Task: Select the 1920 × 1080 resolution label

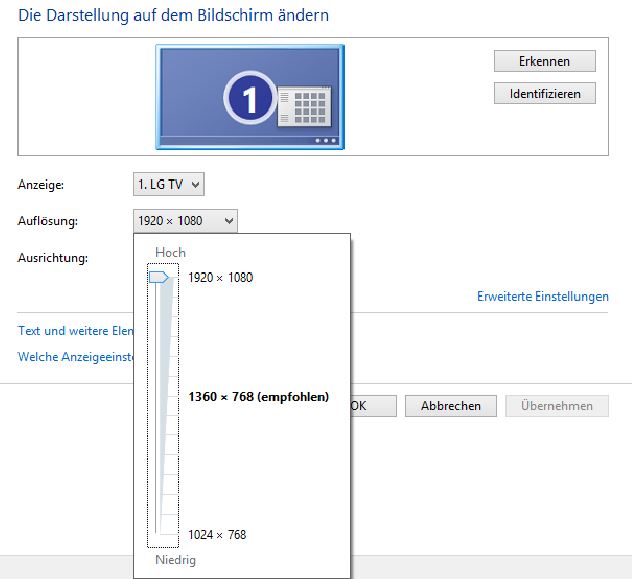Action: pyautogui.click(x=220, y=278)
